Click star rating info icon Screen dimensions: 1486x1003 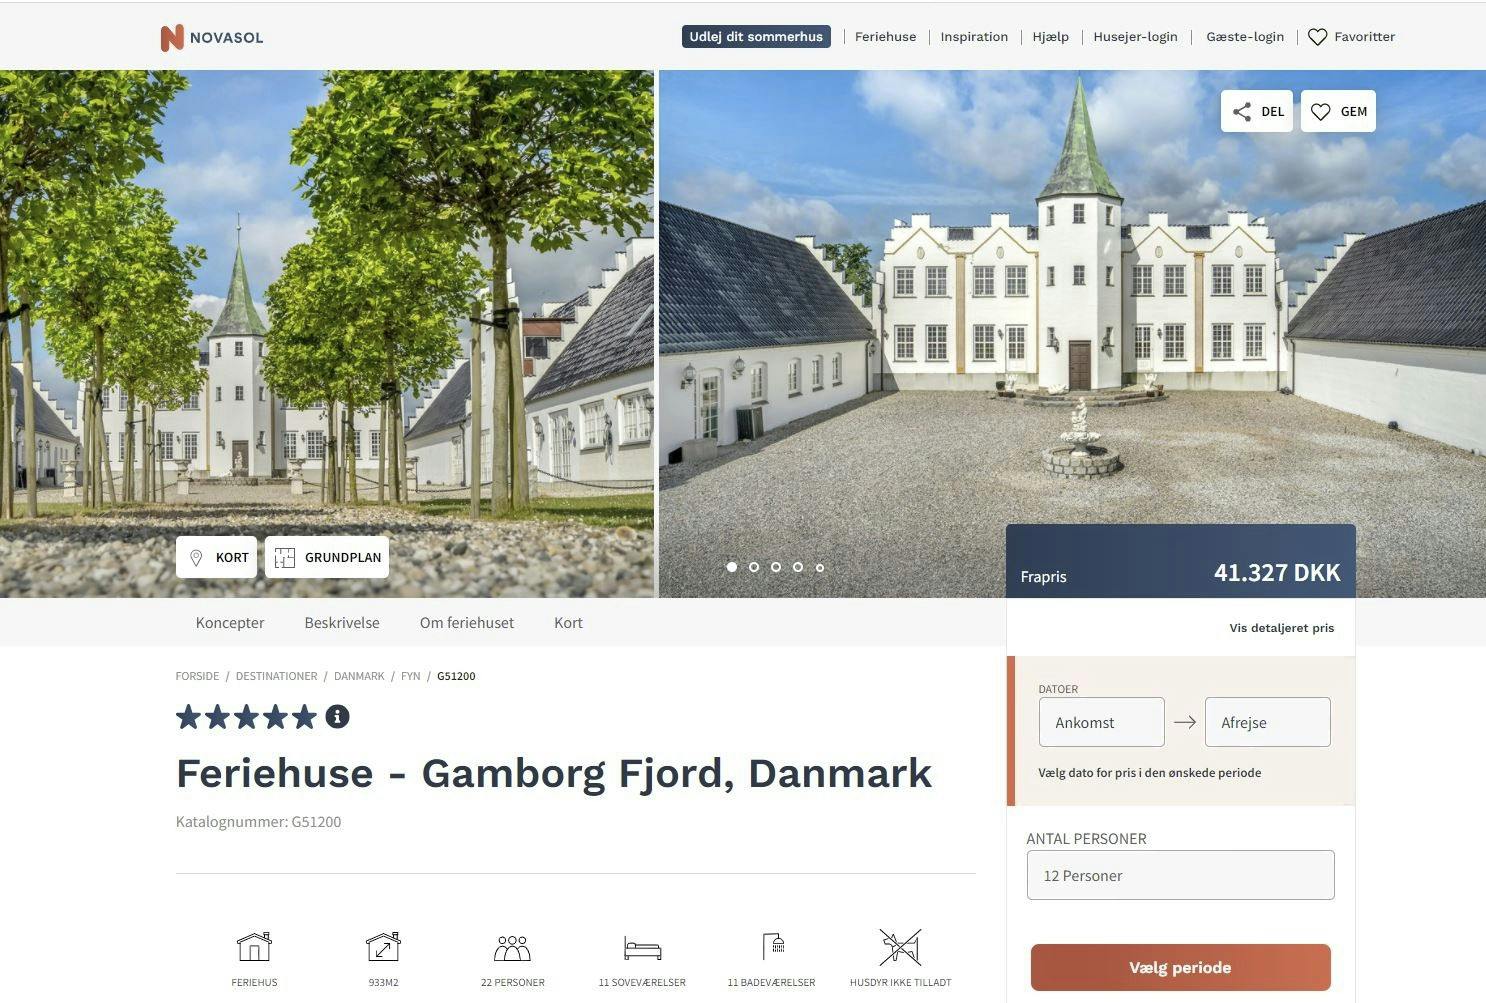337,716
